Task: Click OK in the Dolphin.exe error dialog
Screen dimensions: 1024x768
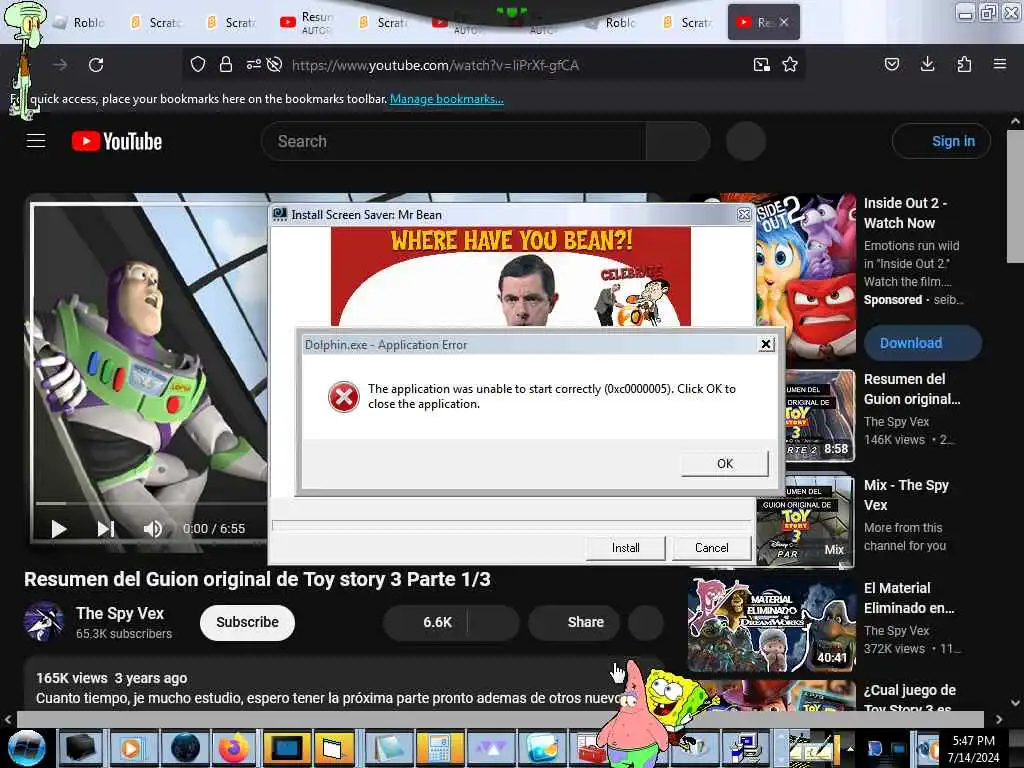Action: point(725,463)
